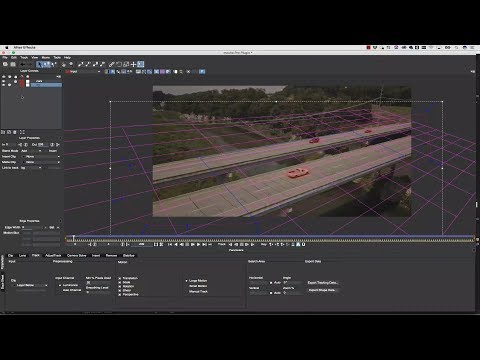Go to the last frame of the clip

tap(204, 244)
